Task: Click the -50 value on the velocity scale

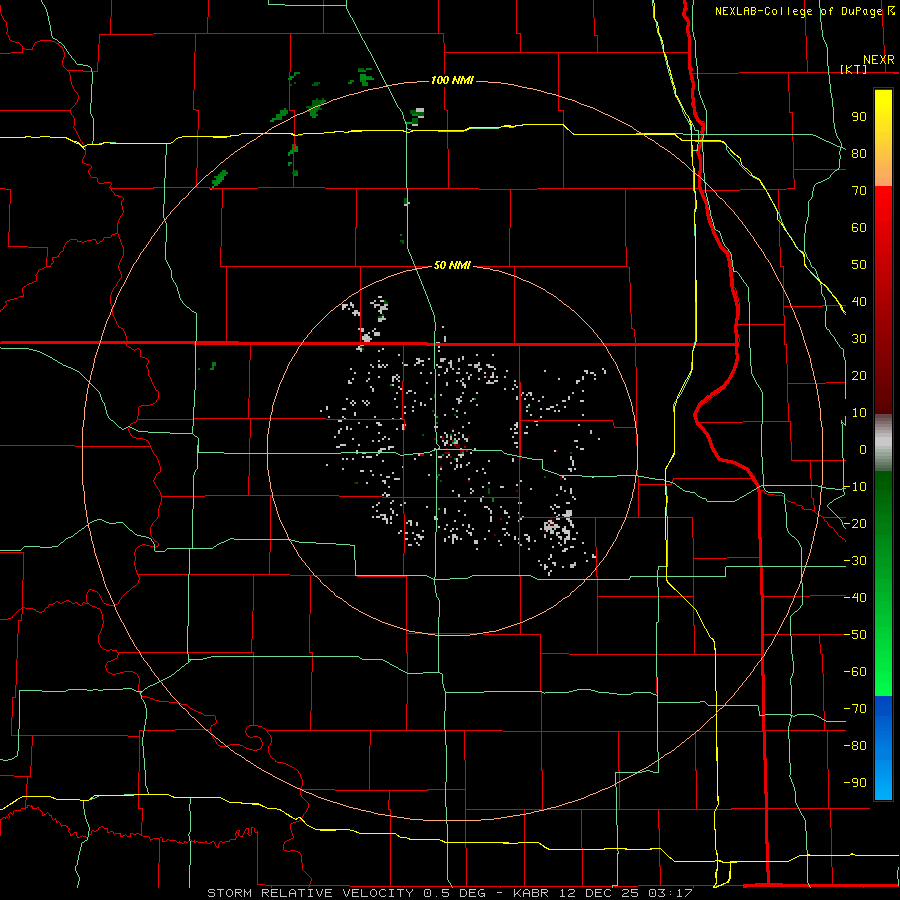Action: click(x=855, y=635)
